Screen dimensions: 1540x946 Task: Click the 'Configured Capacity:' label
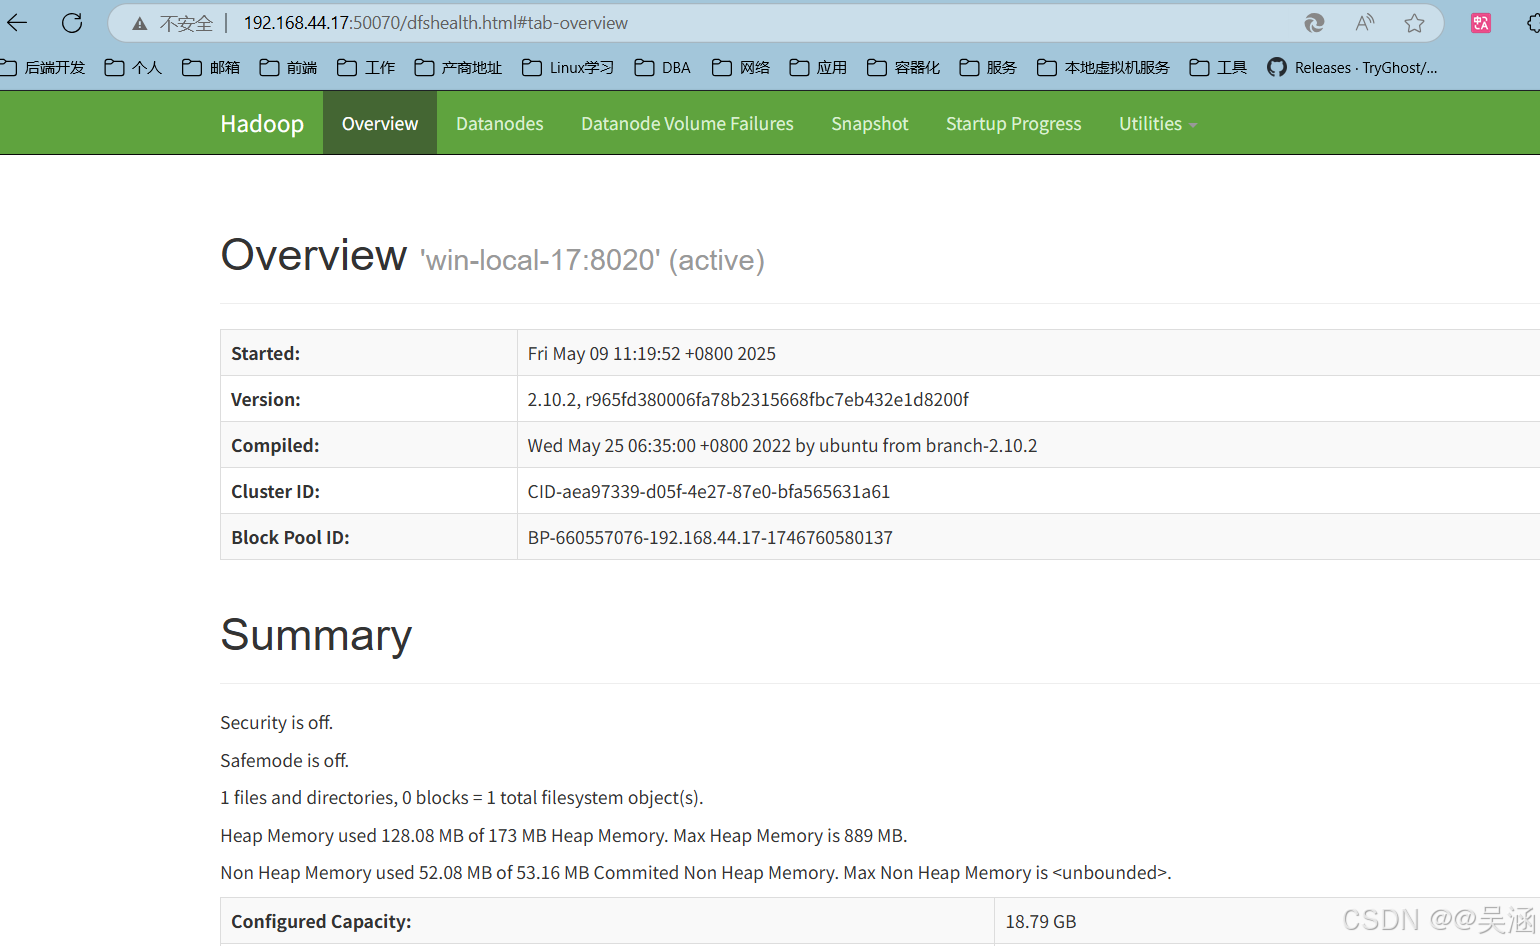click(x=321, y=922)
